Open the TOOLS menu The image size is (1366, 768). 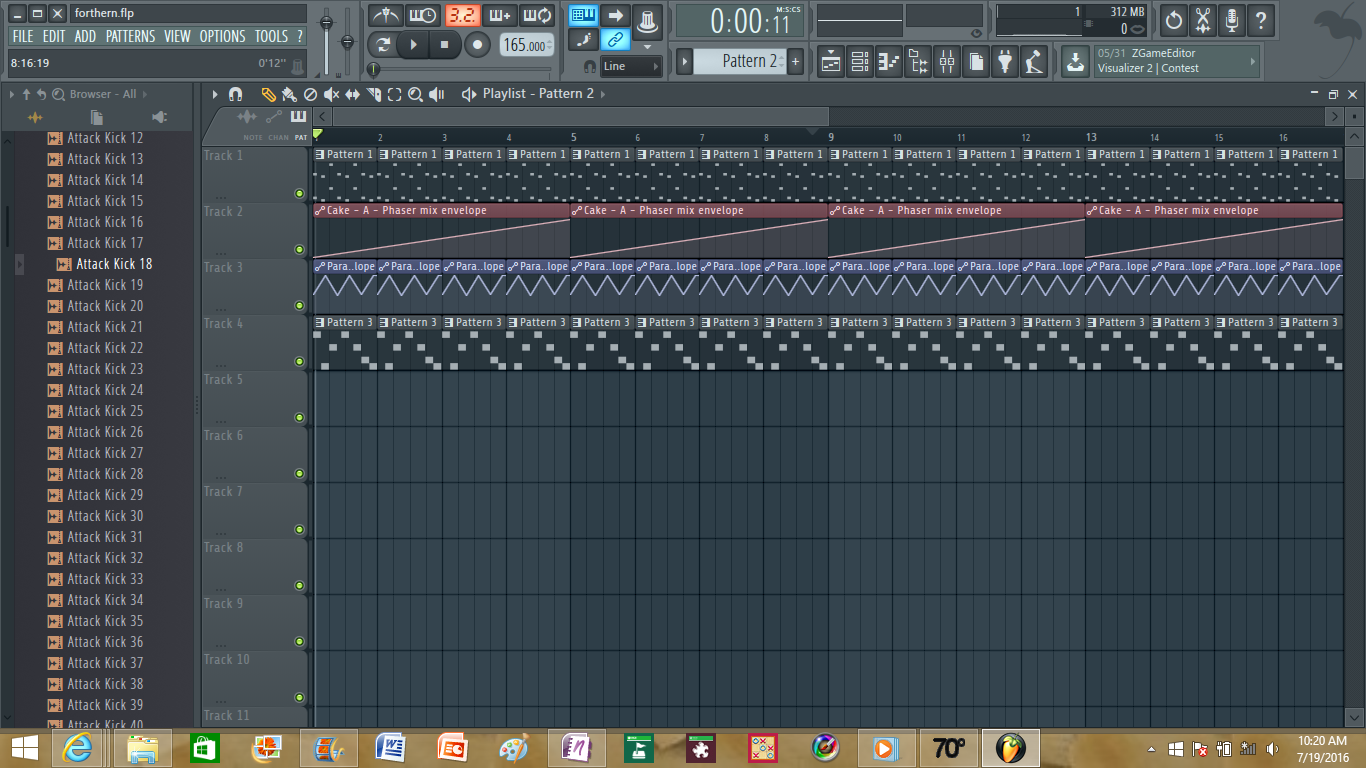pyautogui.click(x=271, y=36)
